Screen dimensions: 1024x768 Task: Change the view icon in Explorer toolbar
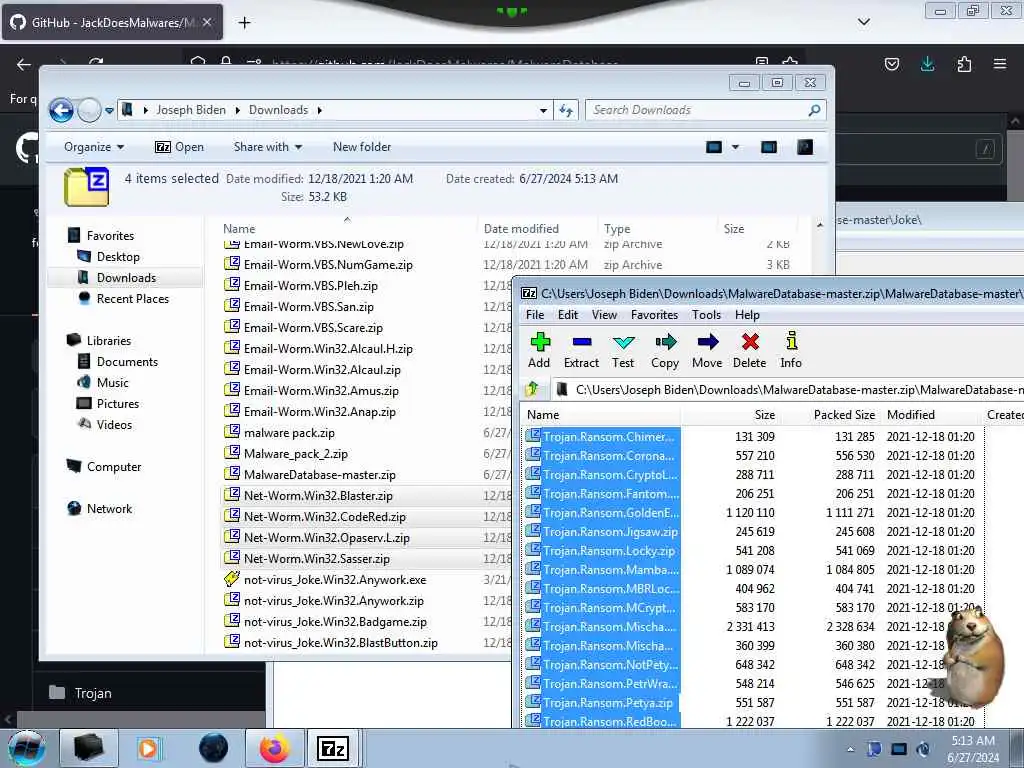714,147
